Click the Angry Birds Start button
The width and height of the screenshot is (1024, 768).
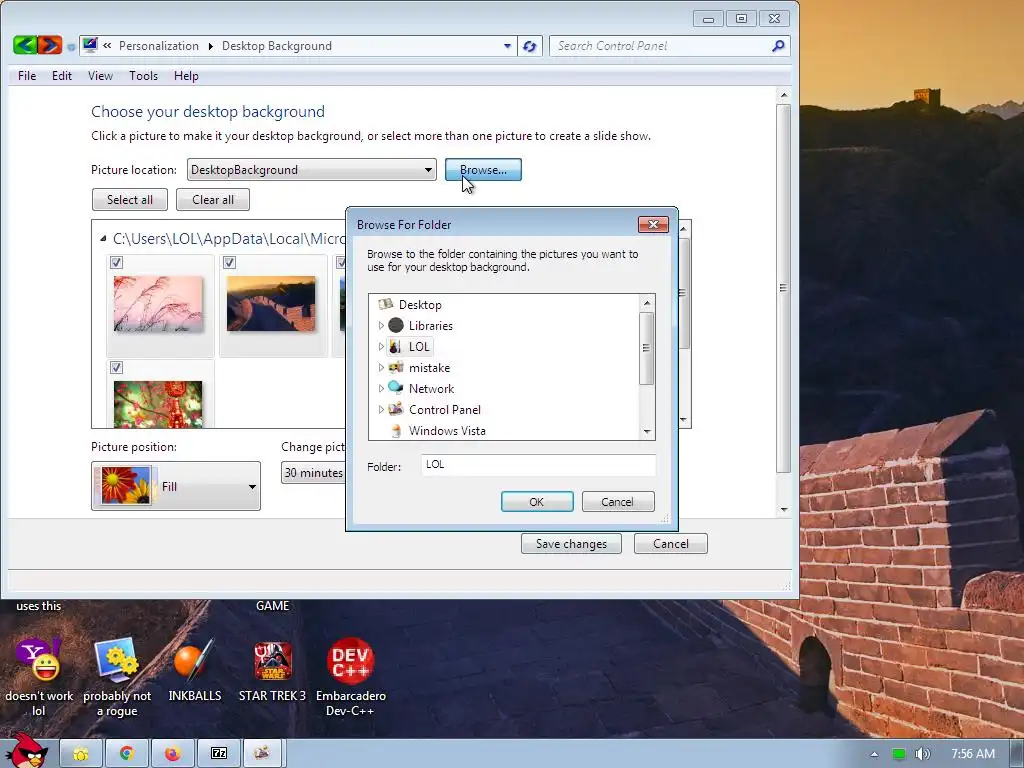(x=26, y=750)
